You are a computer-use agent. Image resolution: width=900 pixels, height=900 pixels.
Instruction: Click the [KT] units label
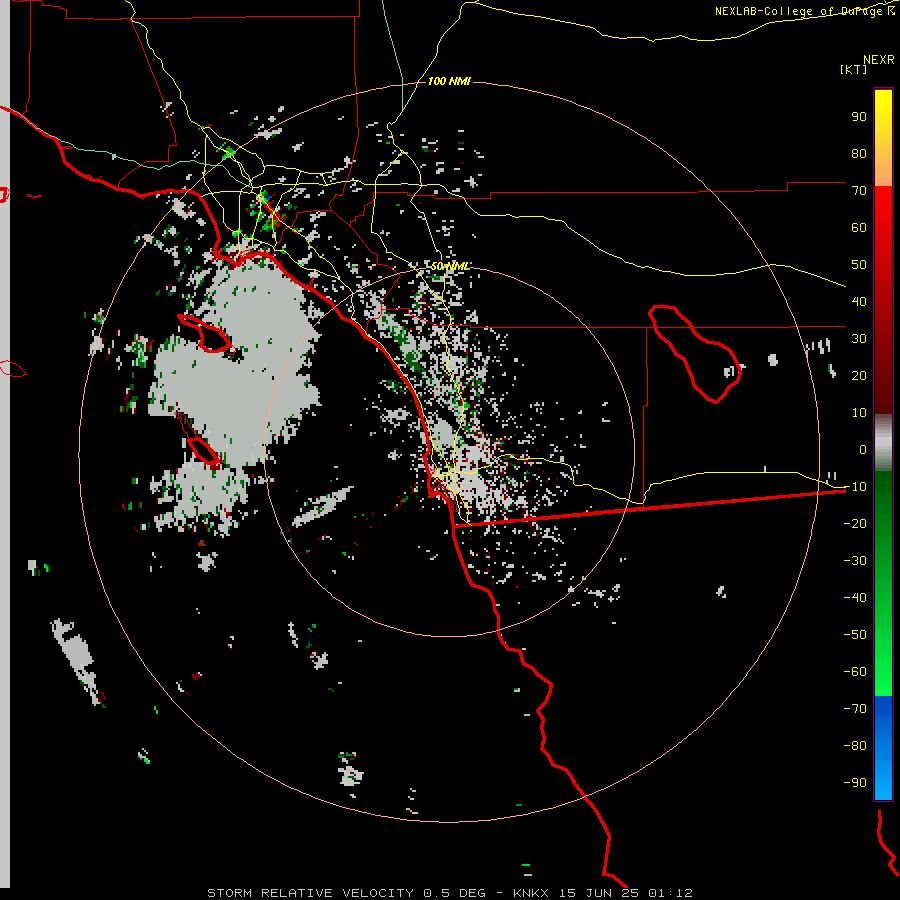pyautogui.click(x=853, y=69)
